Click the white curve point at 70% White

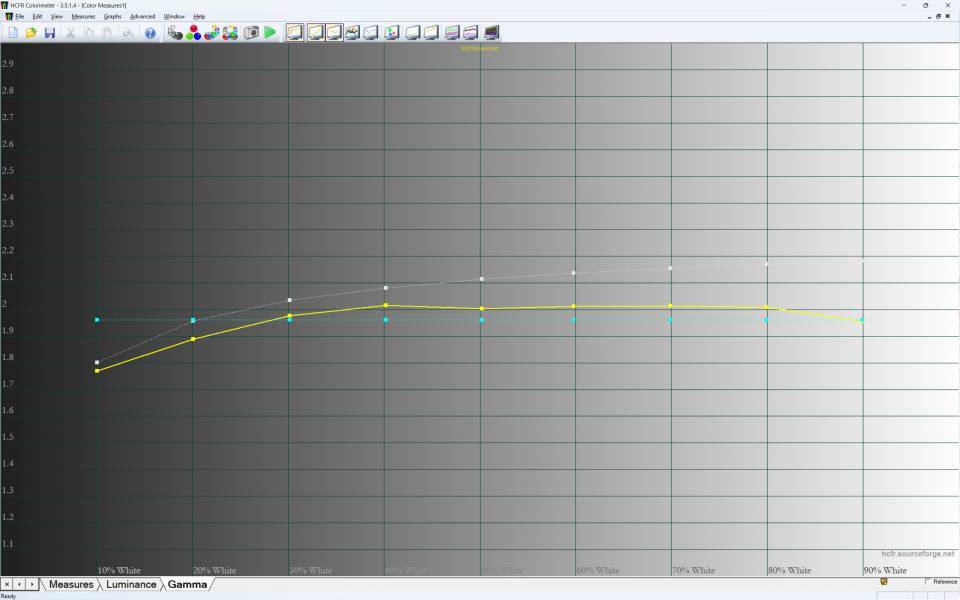point(670,268)
